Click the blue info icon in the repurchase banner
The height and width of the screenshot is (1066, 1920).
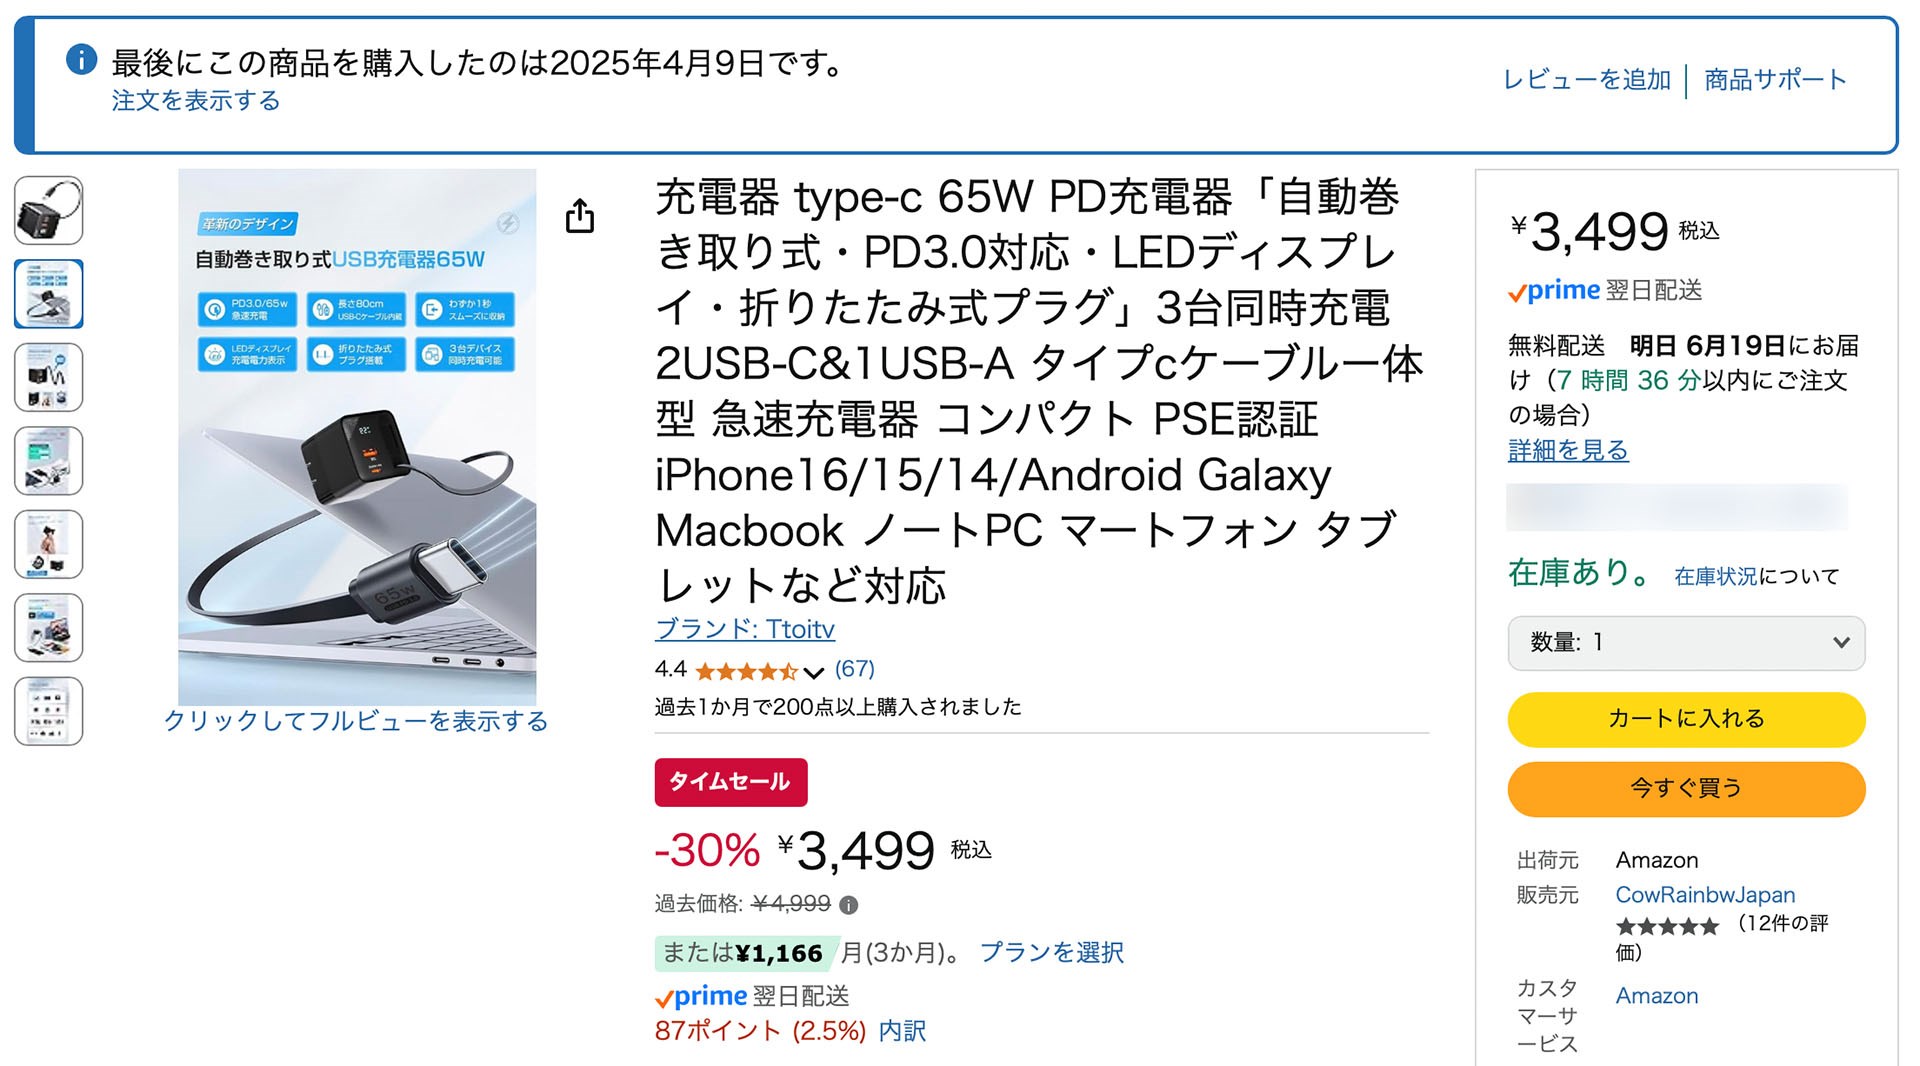80,60
